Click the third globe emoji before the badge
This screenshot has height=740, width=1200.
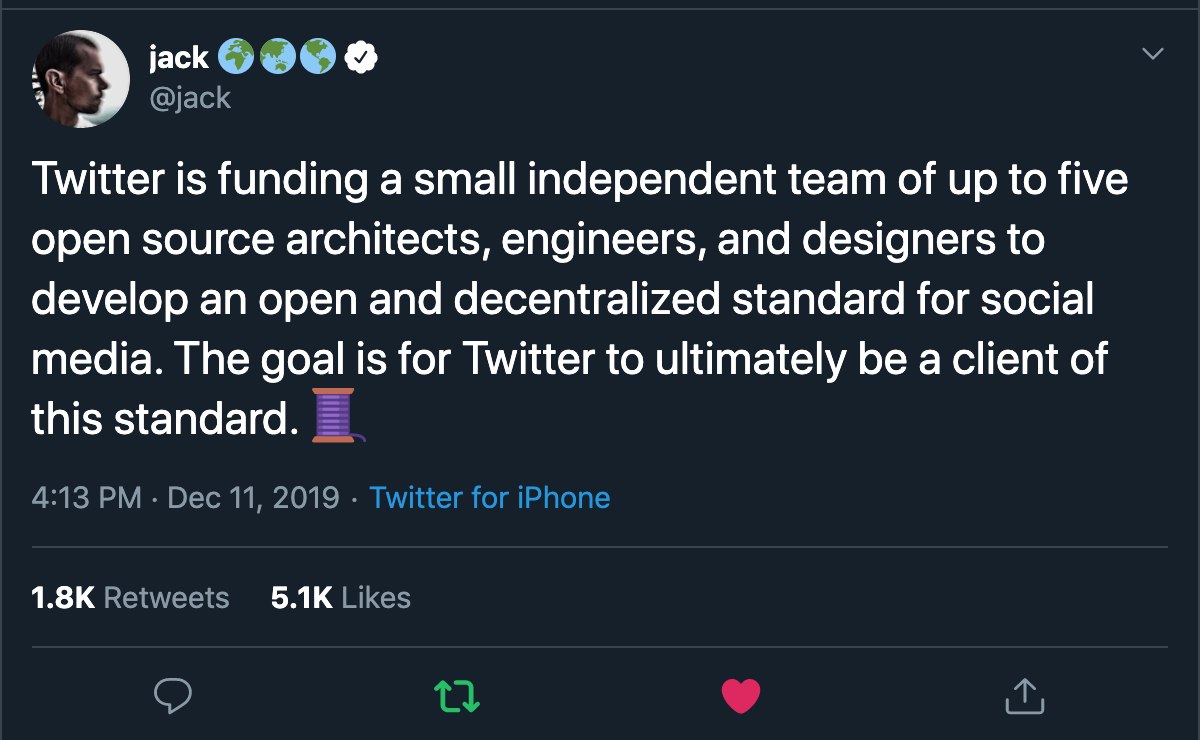[319, 58]
